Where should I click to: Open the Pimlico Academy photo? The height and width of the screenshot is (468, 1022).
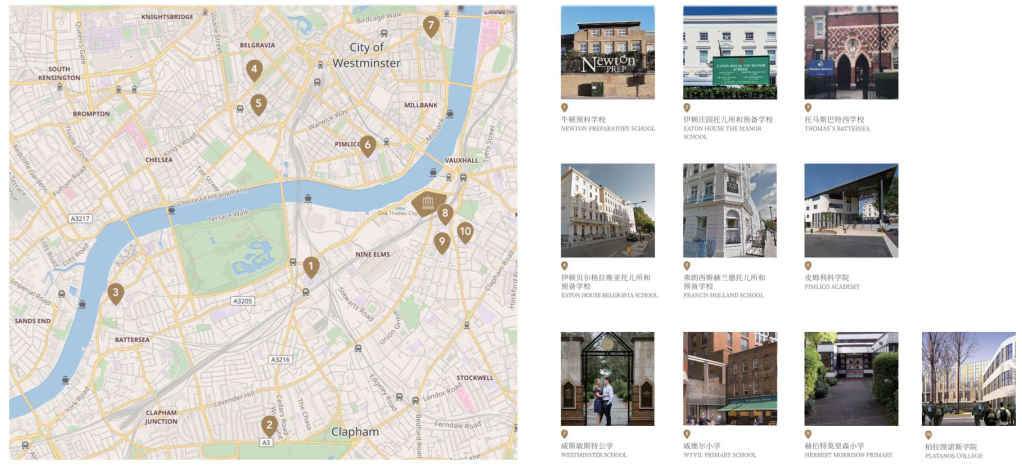click(851, 211)
